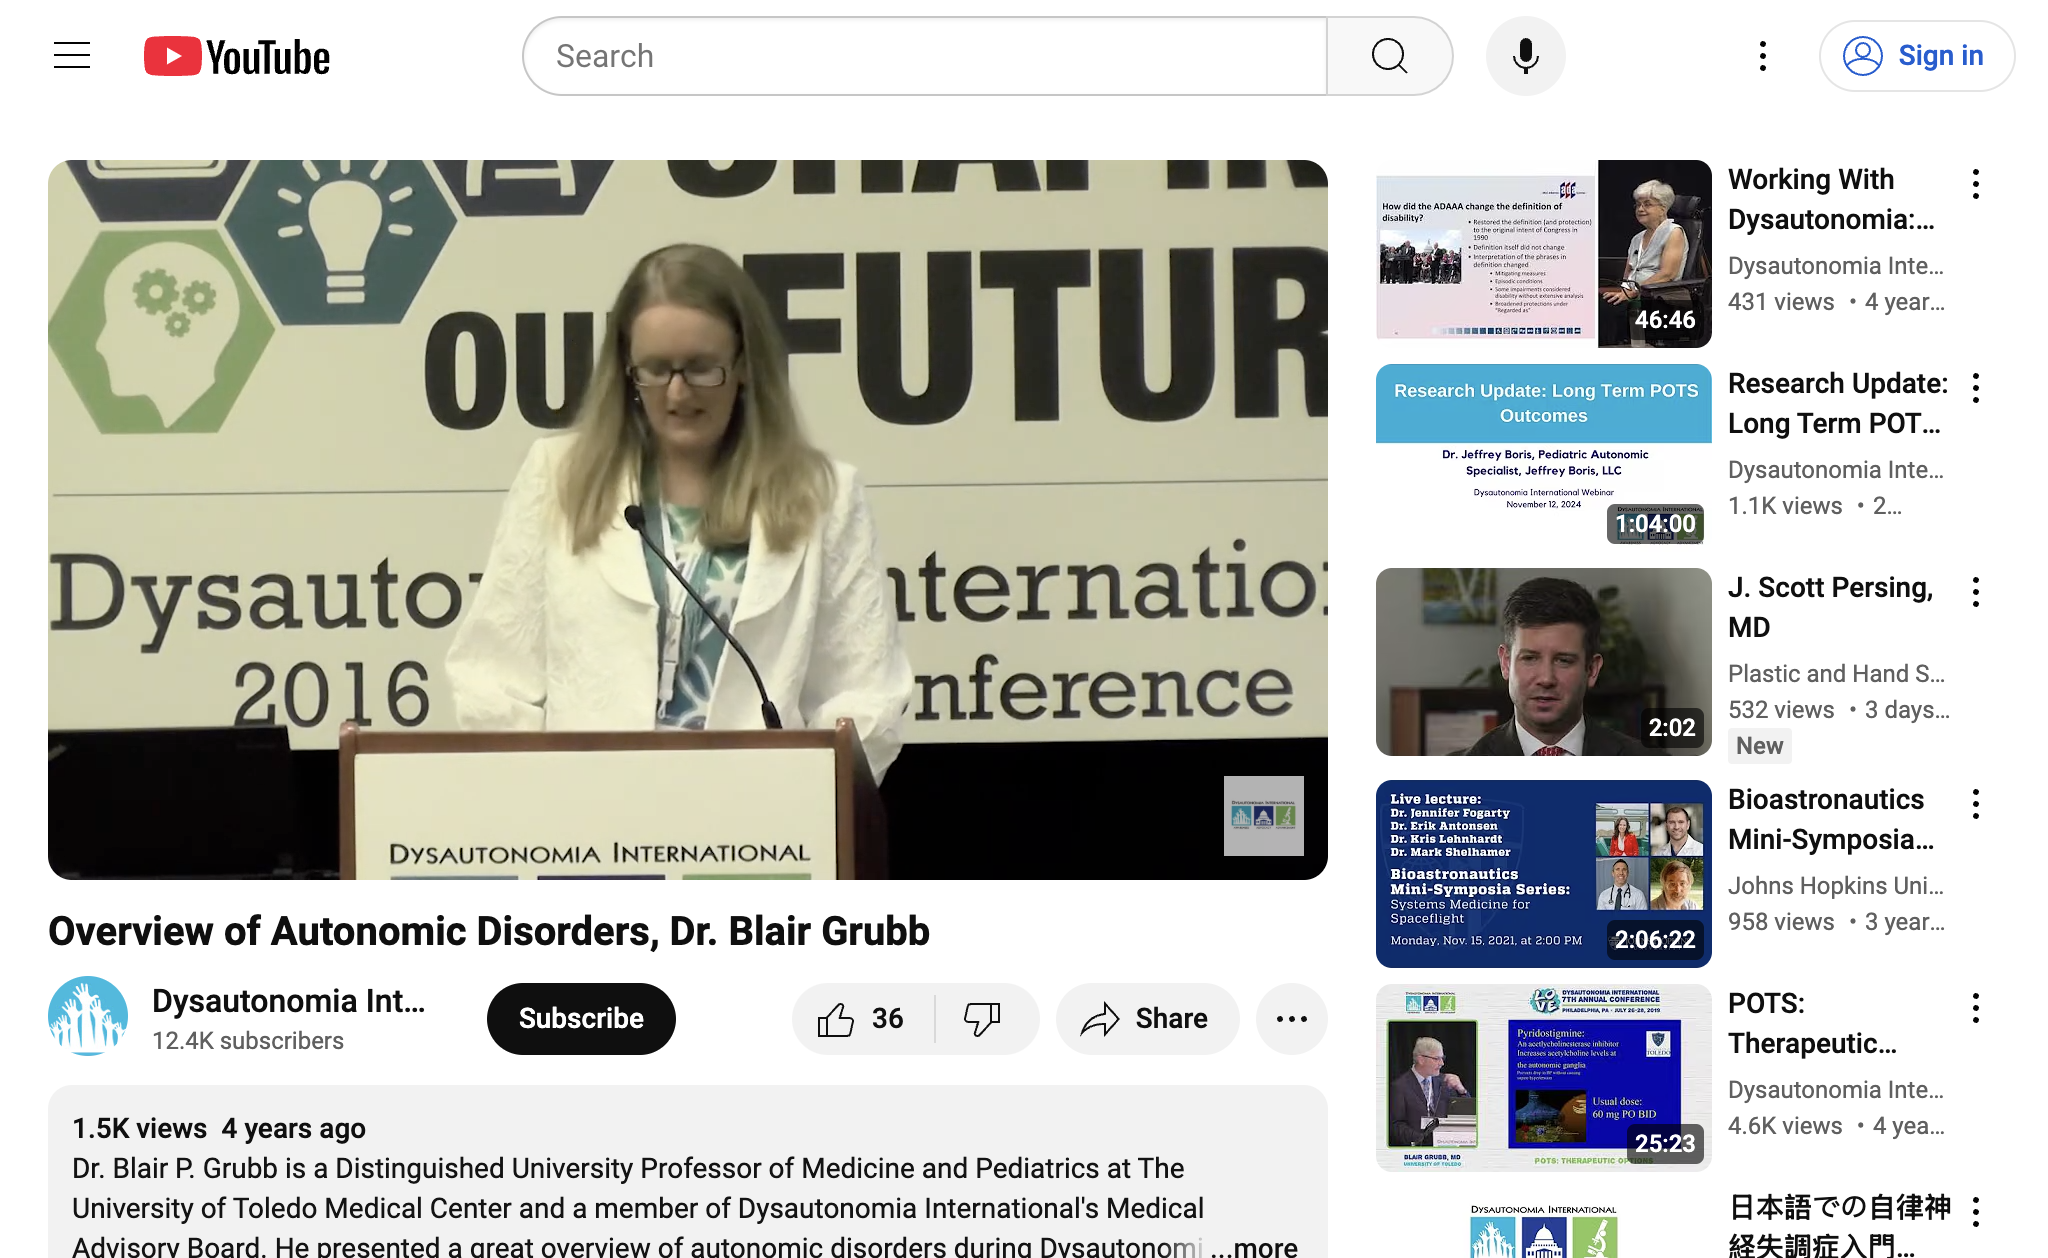Open Working With Dysautonomia thumbnail
The width and height of the screenshot is (2048, 1258).
pyautogui.click(x=1544, y=254)
